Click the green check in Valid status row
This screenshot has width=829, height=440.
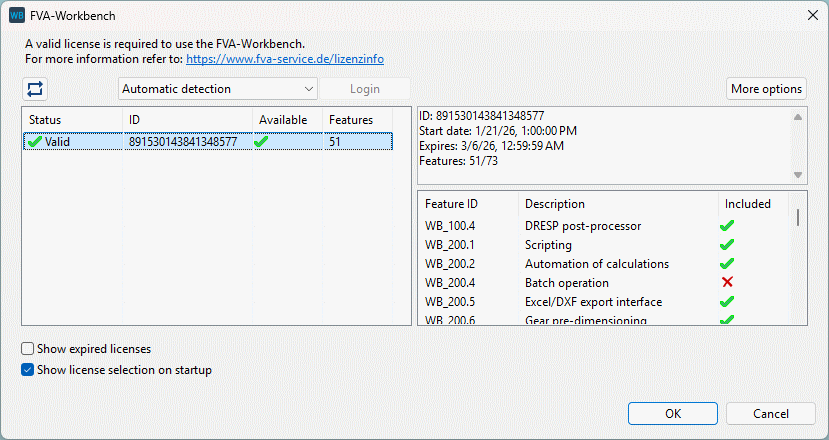pyautogui.click(x=35, y=142)
